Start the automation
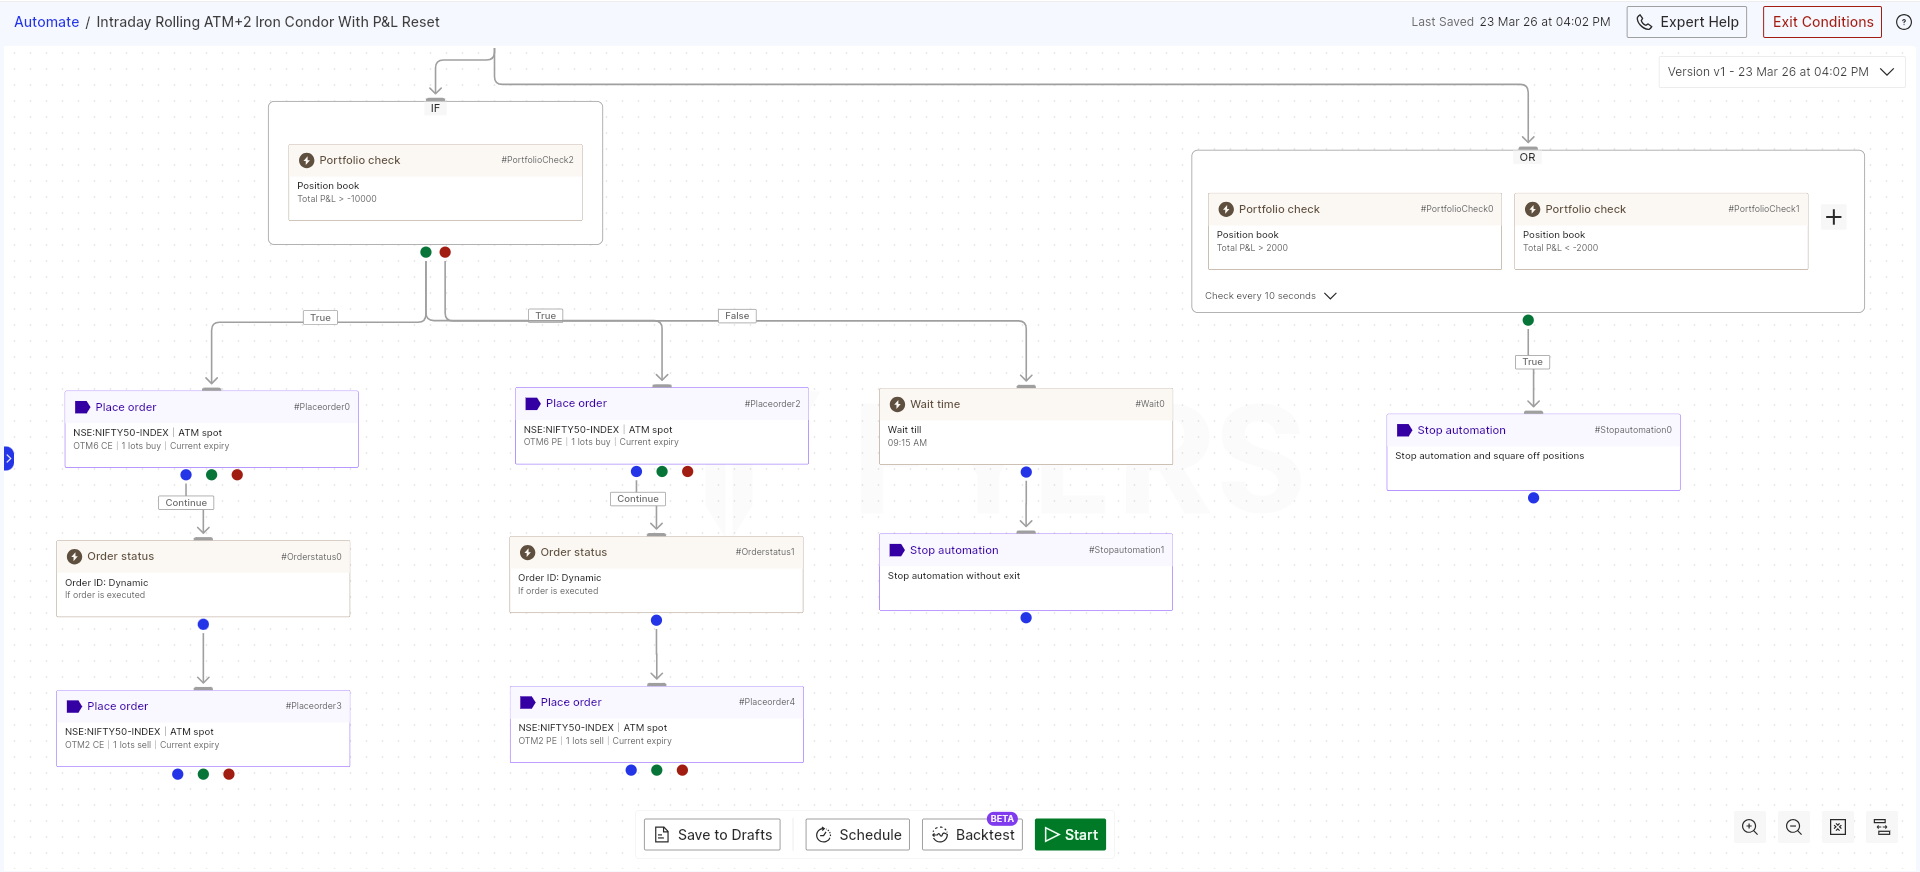 point(1070,834)
